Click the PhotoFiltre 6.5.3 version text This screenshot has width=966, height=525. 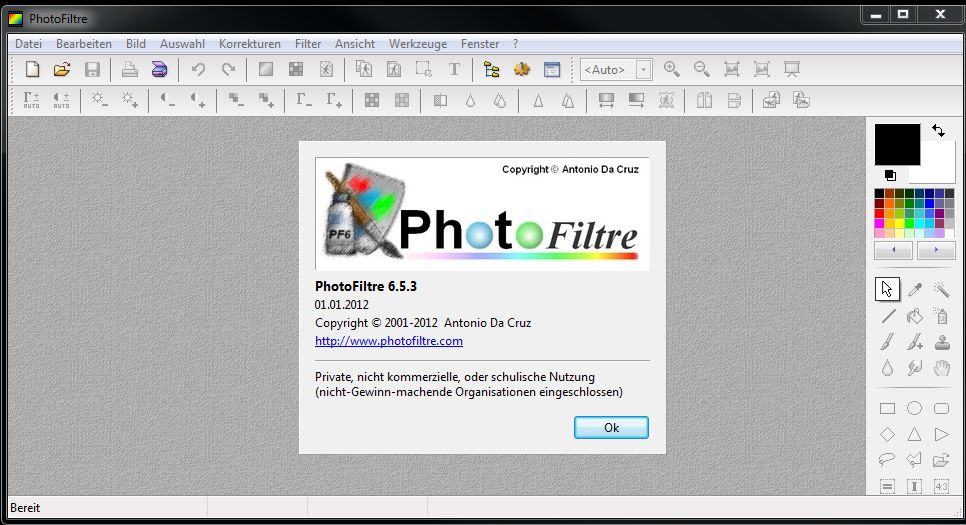click(366, 286)
